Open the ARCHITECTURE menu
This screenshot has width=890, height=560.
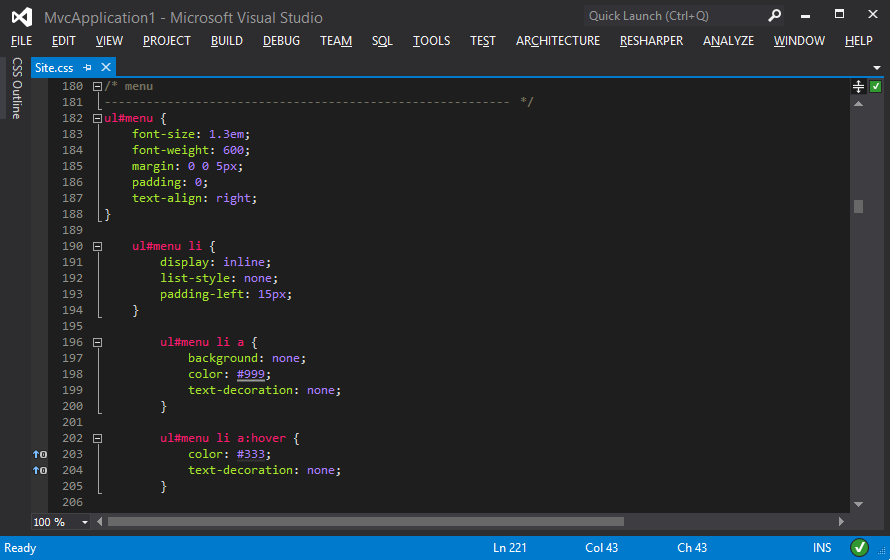pyautogui.click(x=557, y=41)
